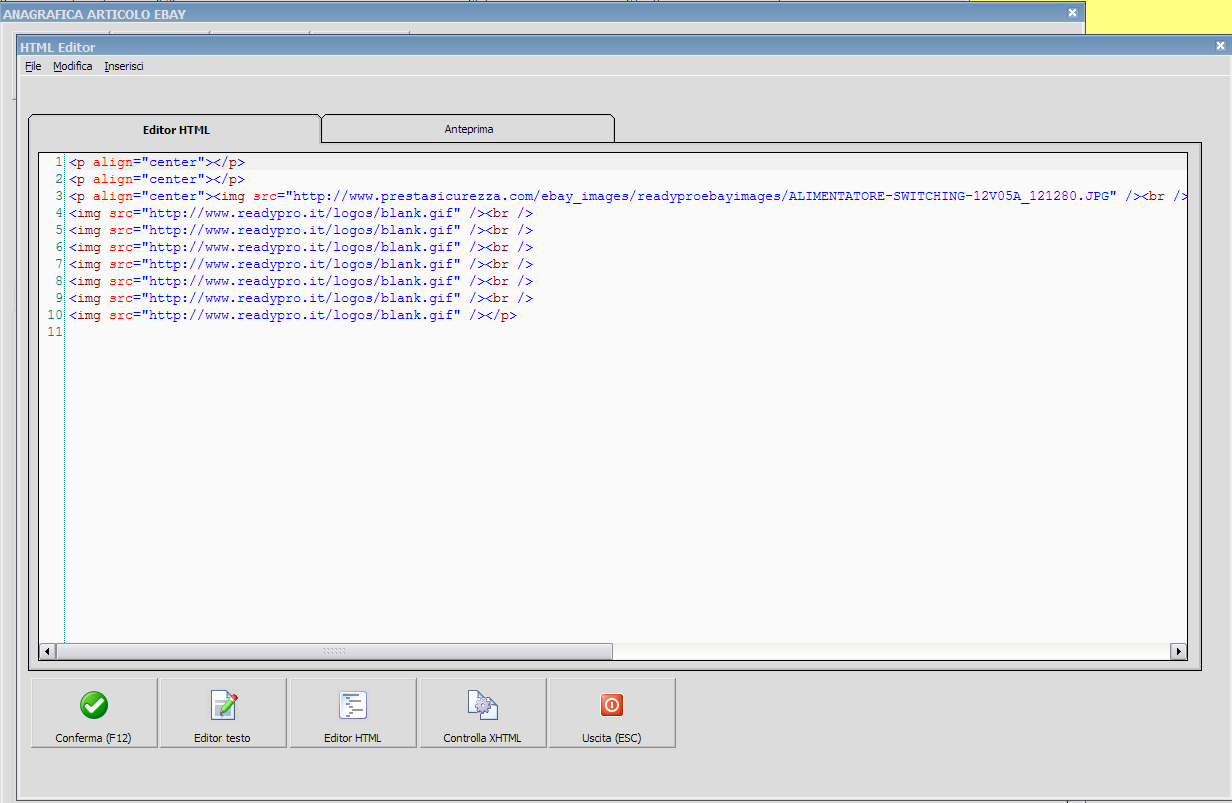Viewport: 1232px width, 803px height.
Task: Select the Editor HTML tab
Action: click(176, 130)
